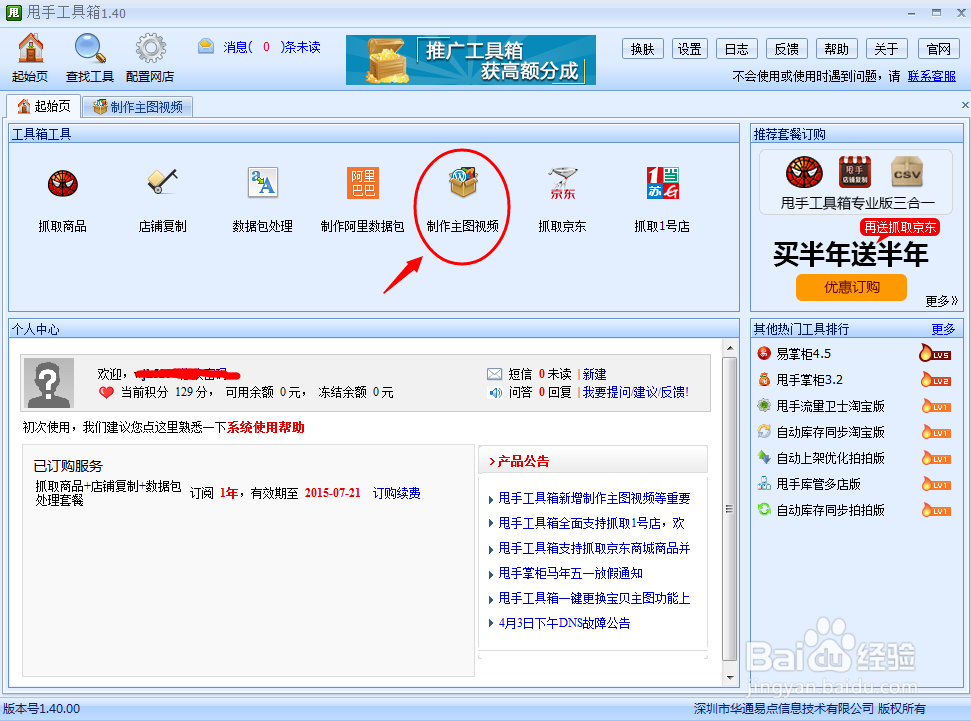Screen dimensions: 971x721
Task: Click the 优惠订购 orange button
Action: 851,287
